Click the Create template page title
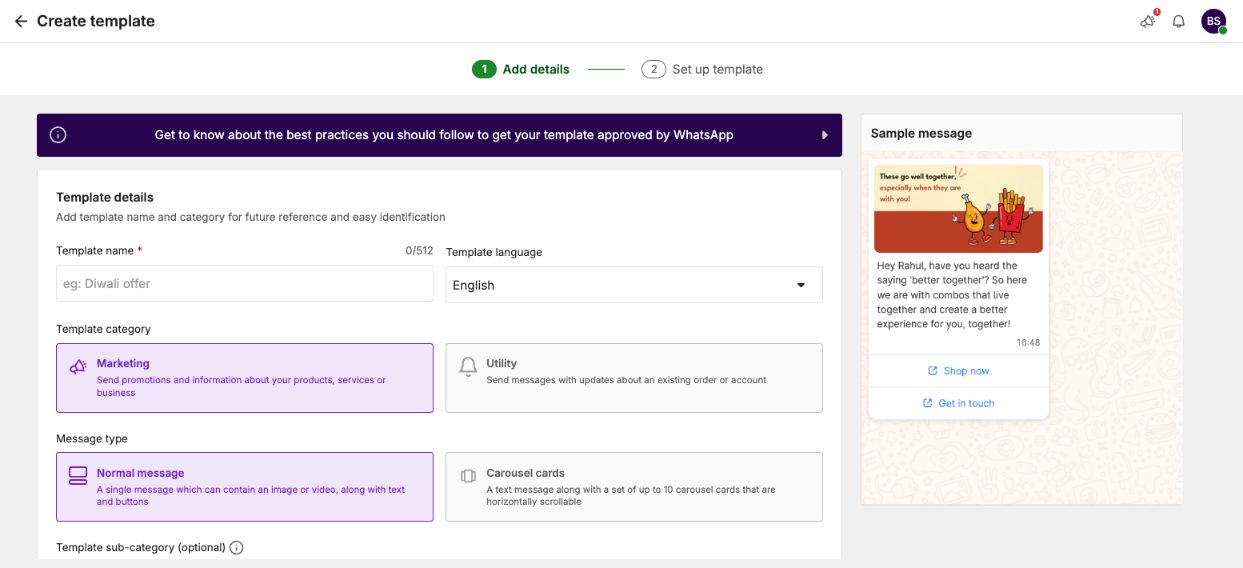The height and width of the screenshot is (568, 1243). point(96,21)
